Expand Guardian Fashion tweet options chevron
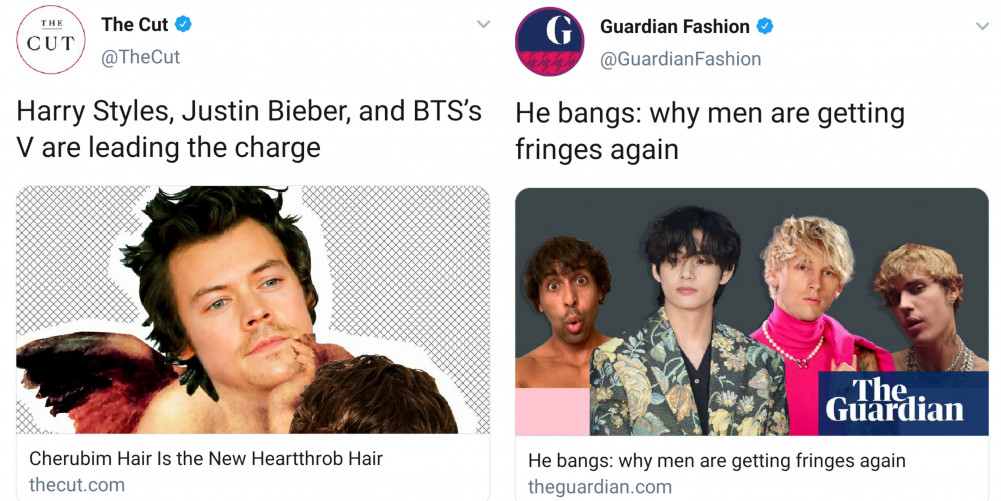Image resolution: width=1001 pixels, height=501 pixels. [x=982, y=26]
